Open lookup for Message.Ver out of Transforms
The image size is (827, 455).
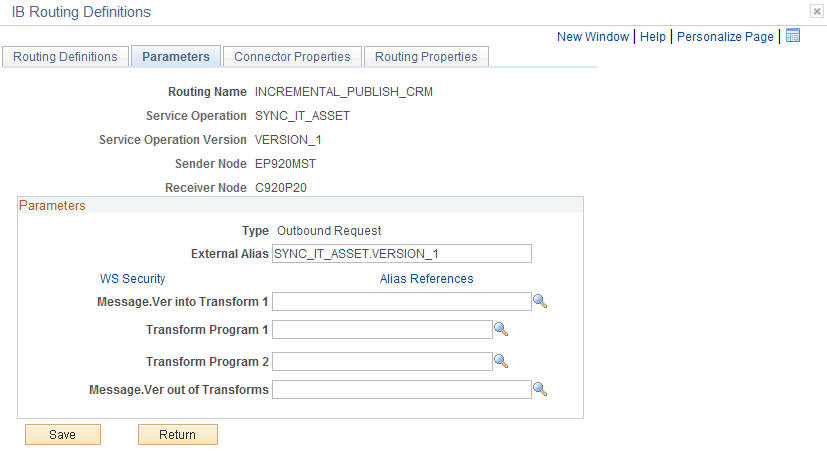tap(540, 389)
